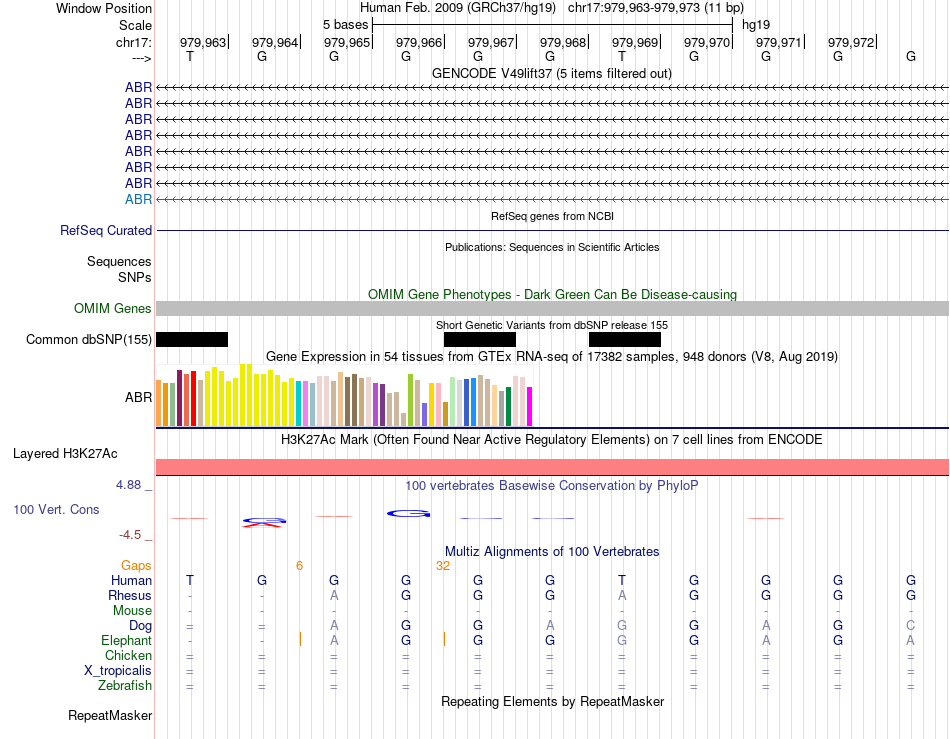Click coordinate label 979,972
The width and height of the screenshot is (950, 739).
[x=851, y=42]
